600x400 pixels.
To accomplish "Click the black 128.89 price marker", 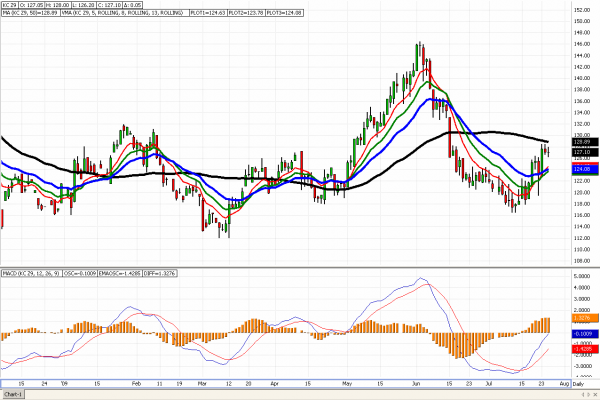I will (585, 143).
